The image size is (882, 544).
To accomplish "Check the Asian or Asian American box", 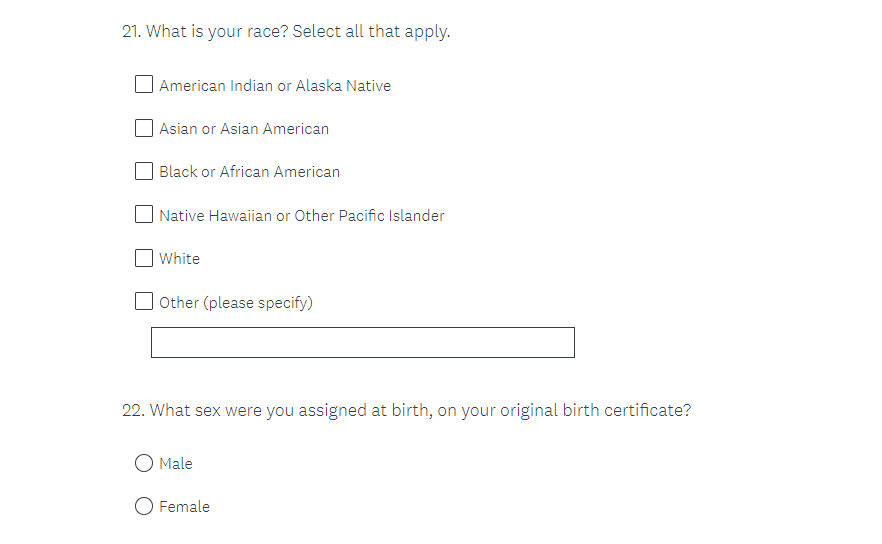I will (x=144, y=128).
